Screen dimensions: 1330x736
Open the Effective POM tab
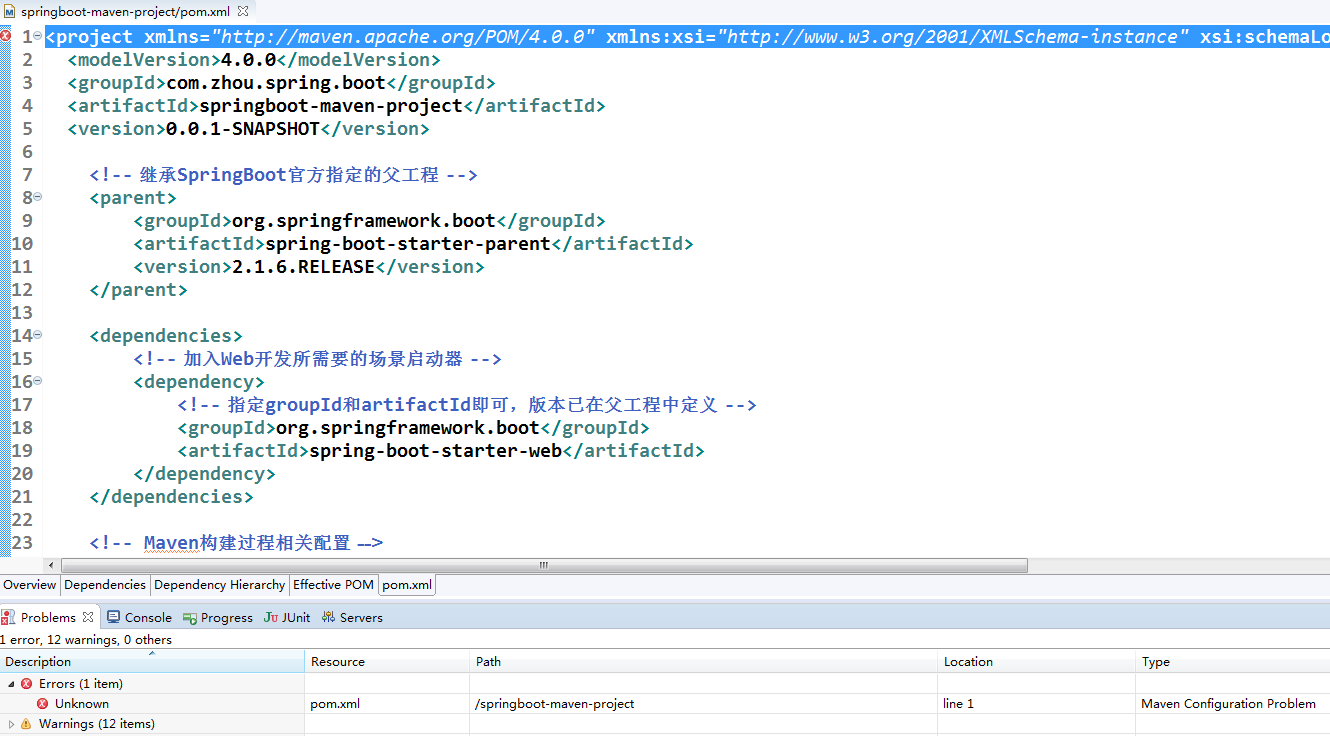(x=333, y=585)
